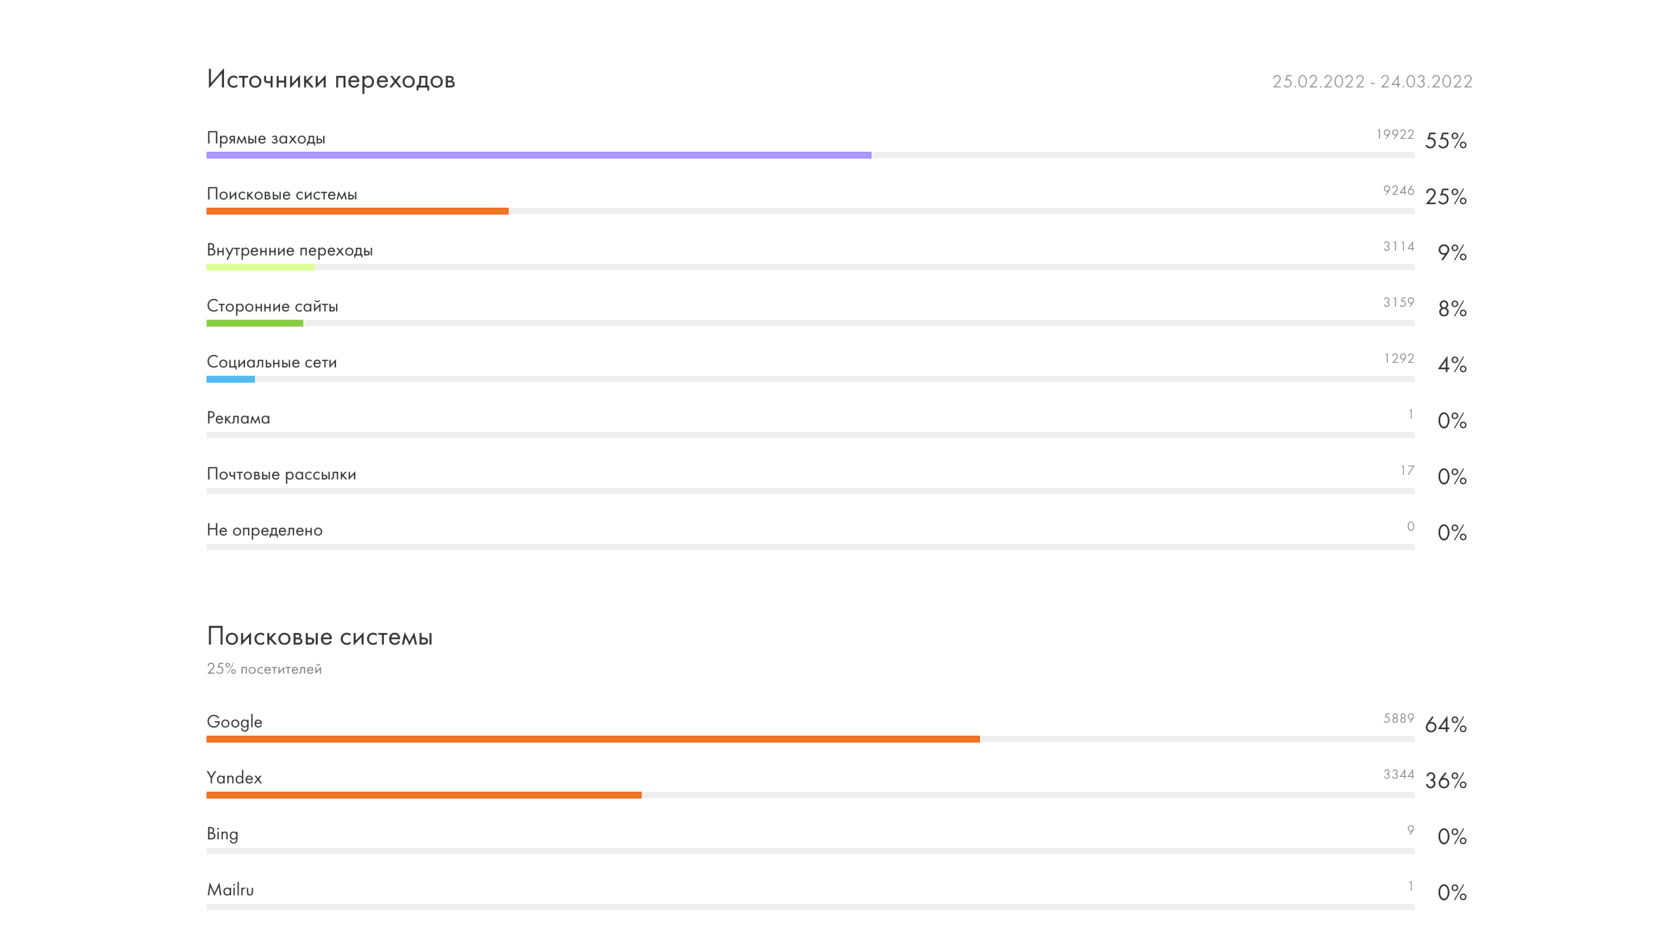Screen dimensions: 1680x938
Task: Click the light green Внутренние переходы bar
Action: pos(260,267)
